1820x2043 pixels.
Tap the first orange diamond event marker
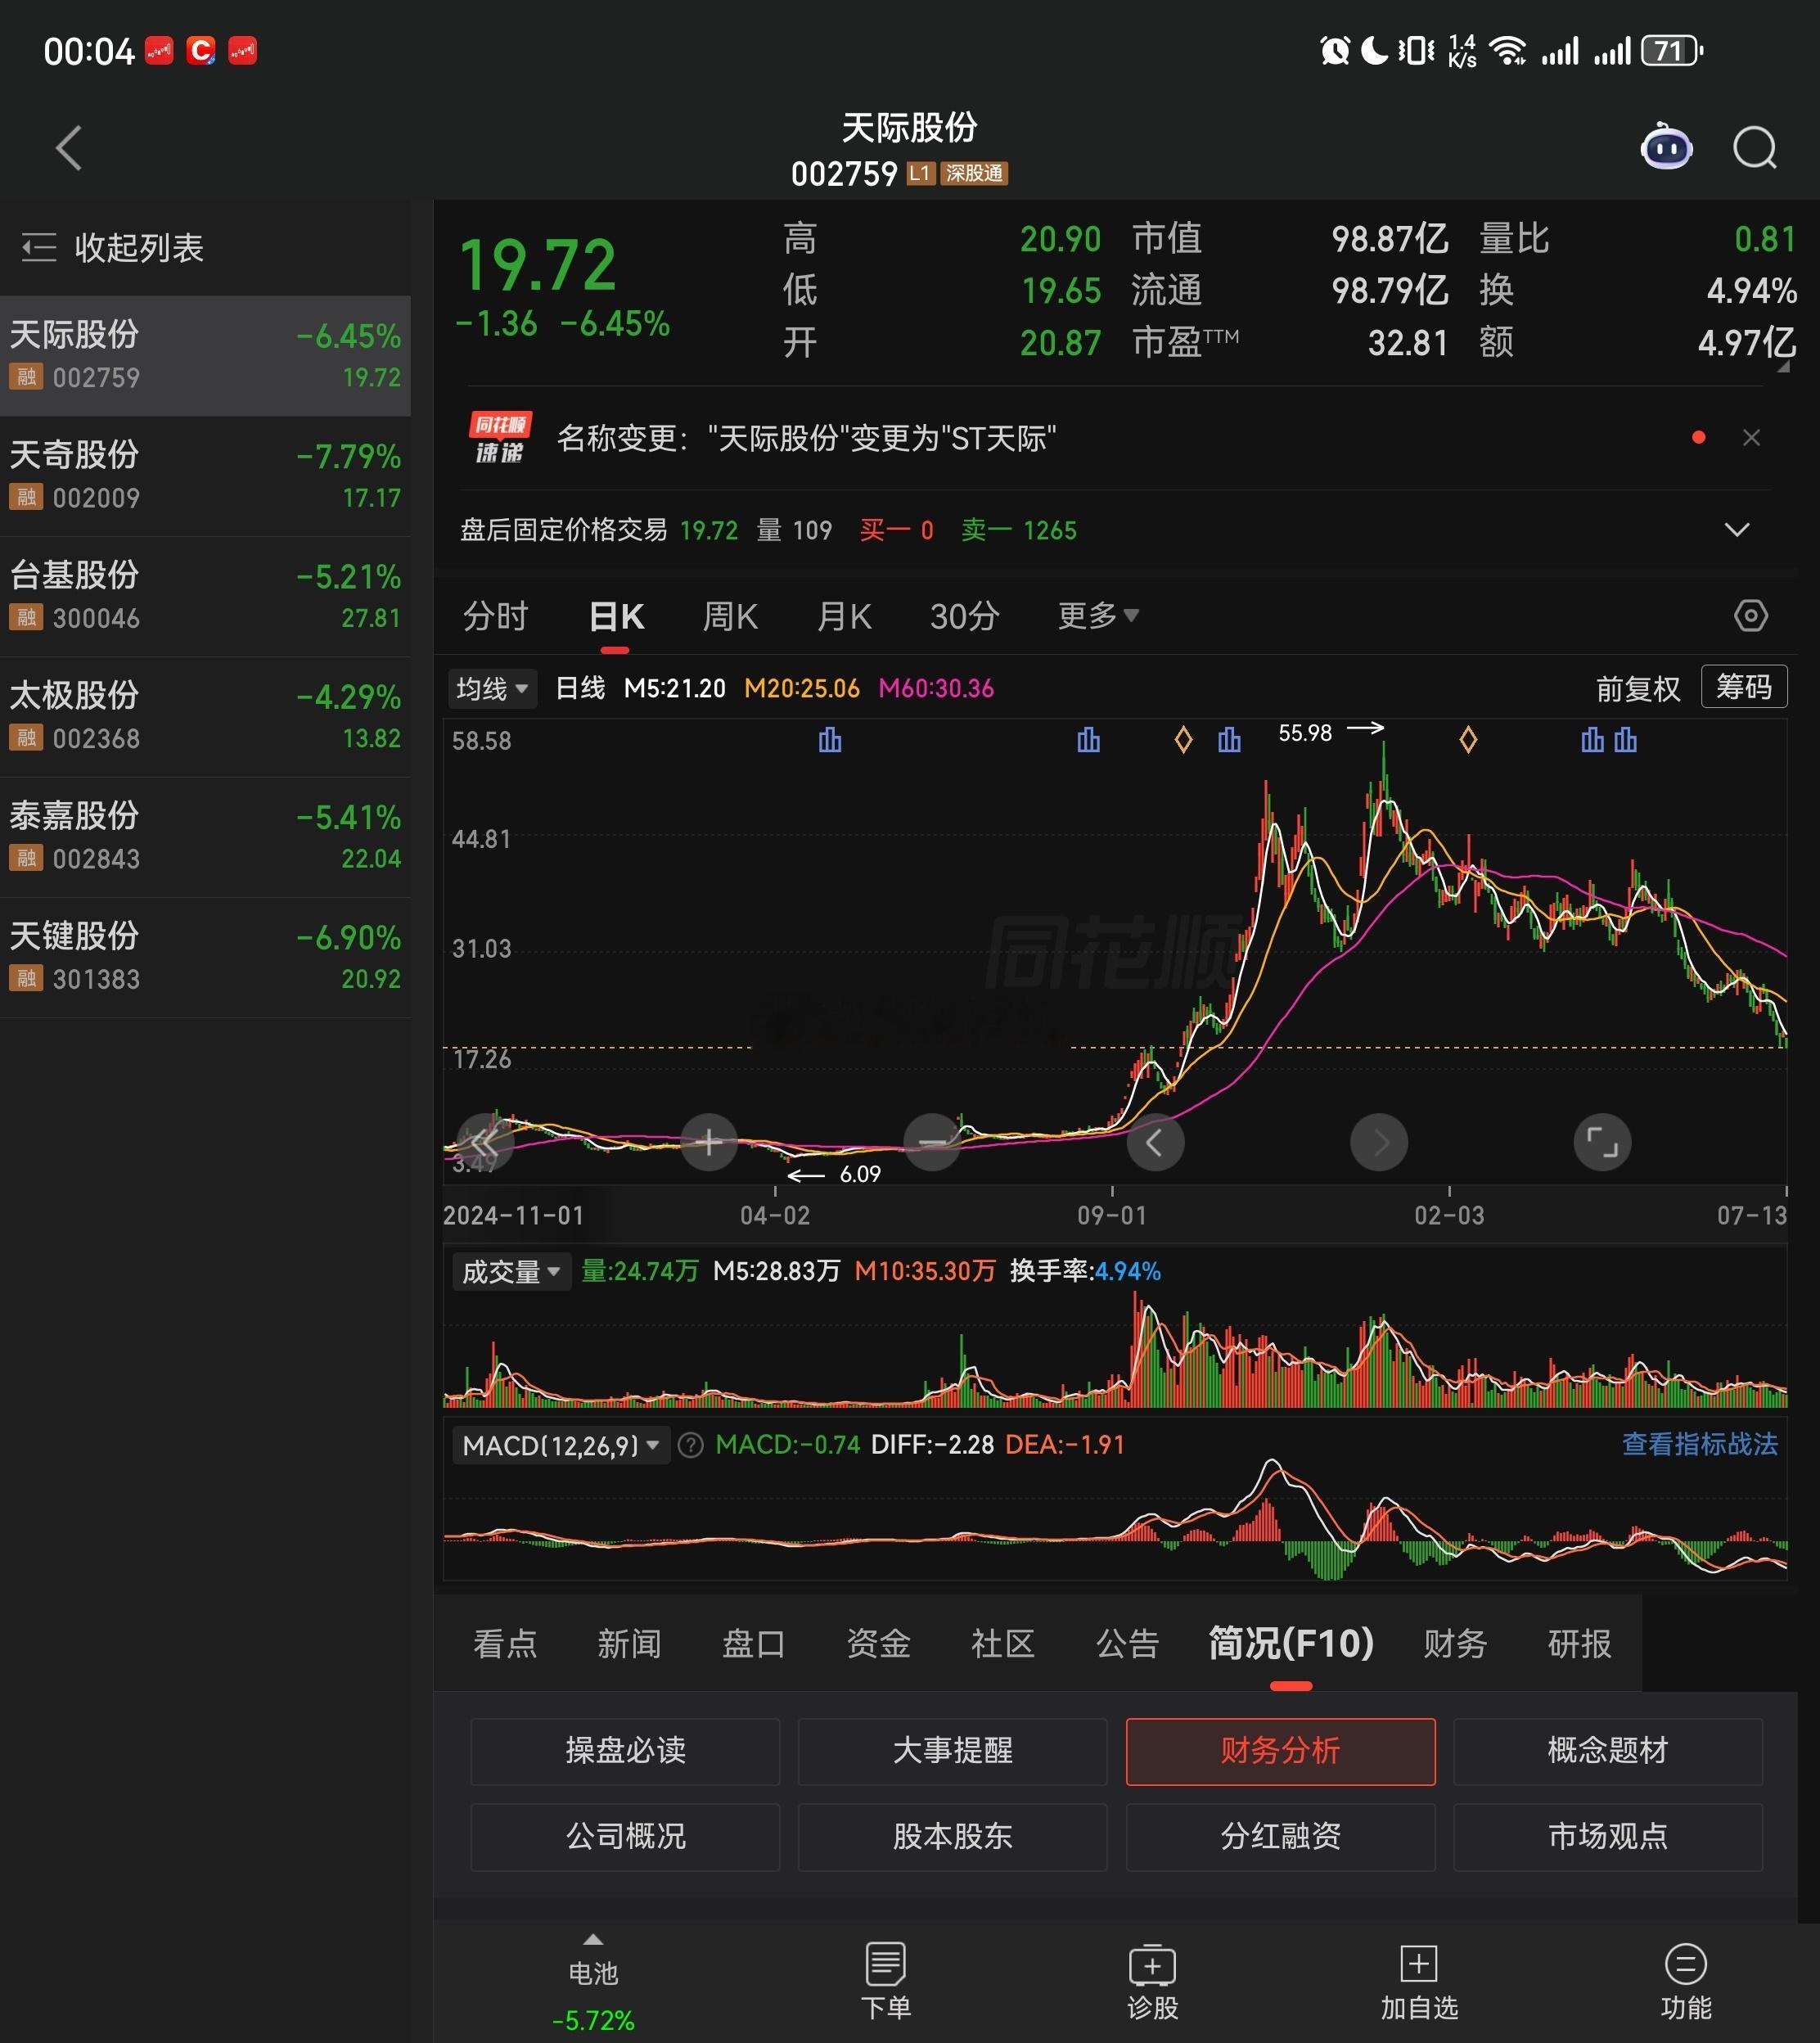click(x=1183, y=740)
